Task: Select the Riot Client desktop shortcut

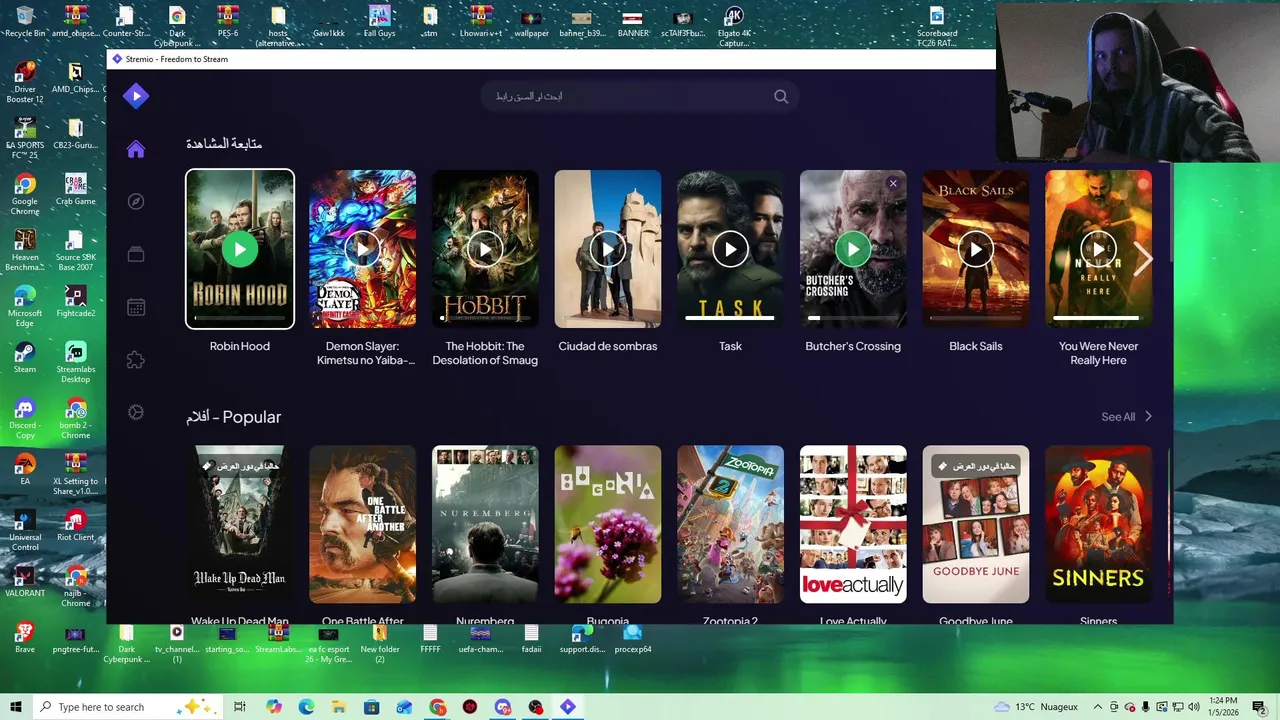Action: 75,526
